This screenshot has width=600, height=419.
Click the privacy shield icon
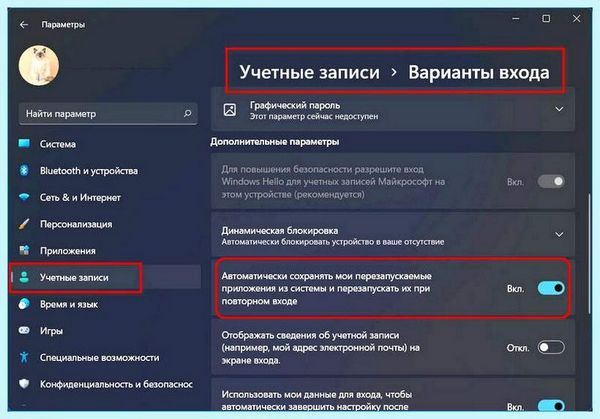(24, 384)
